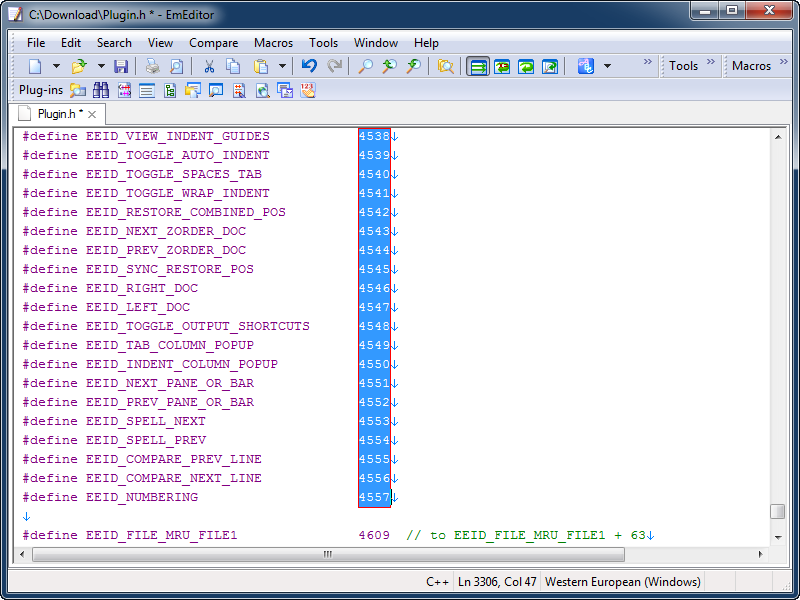The image size is (800, 600).
Task: Show hidden standard toolbar buttons via chevron
Action: click(x=647, y=62)
